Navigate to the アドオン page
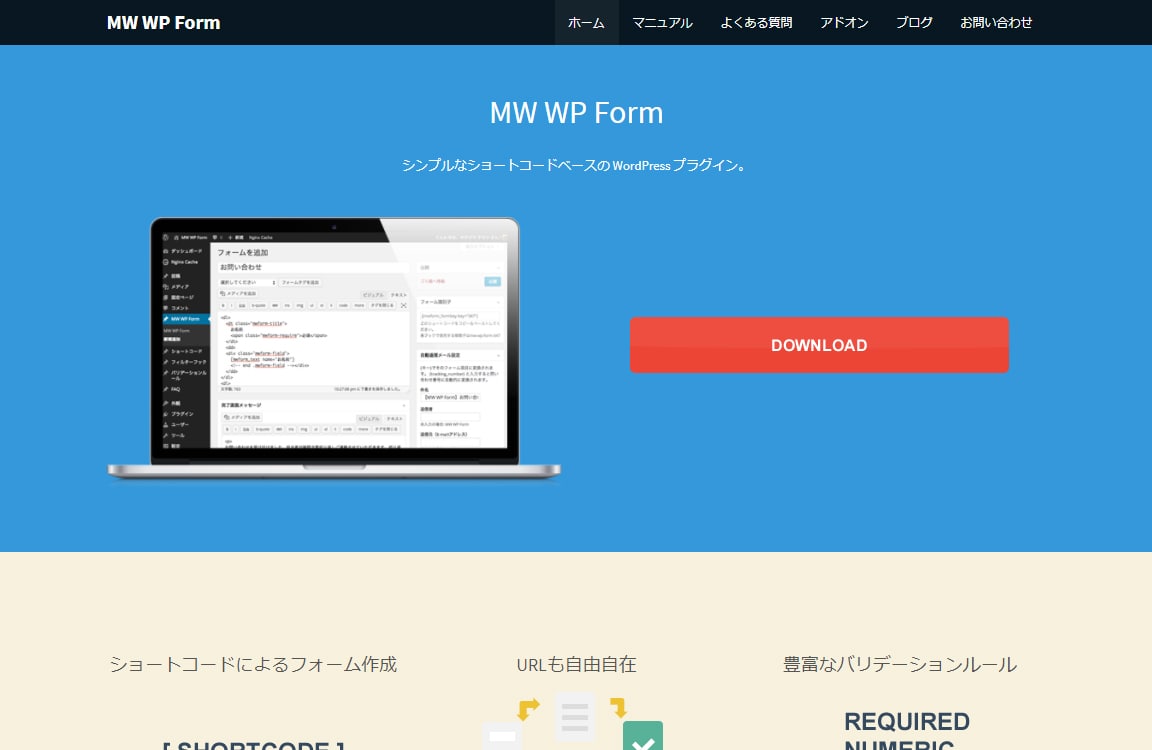The width and height of the screenshot is (1152, 750). pyautogui.click(x=844, y=22)
